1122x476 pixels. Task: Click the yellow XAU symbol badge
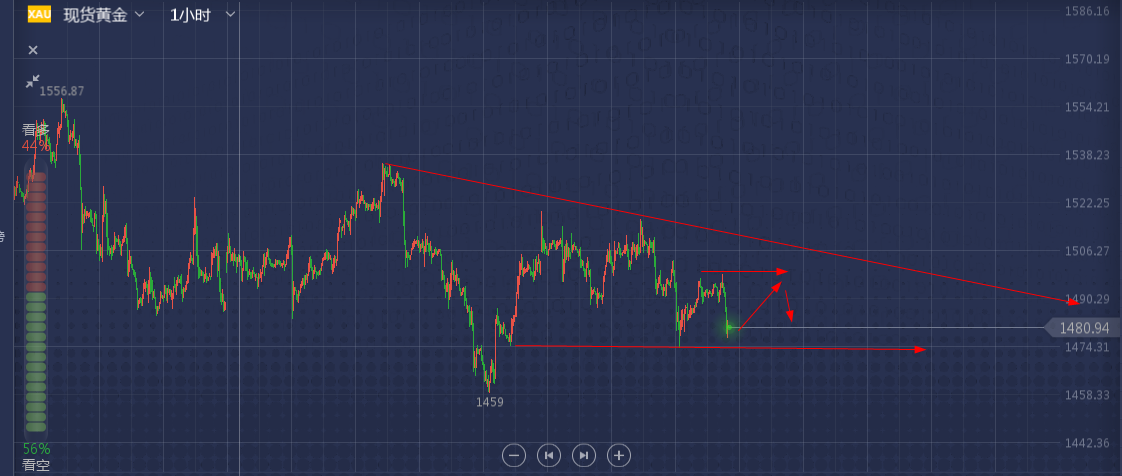click(x=39, y=14)
